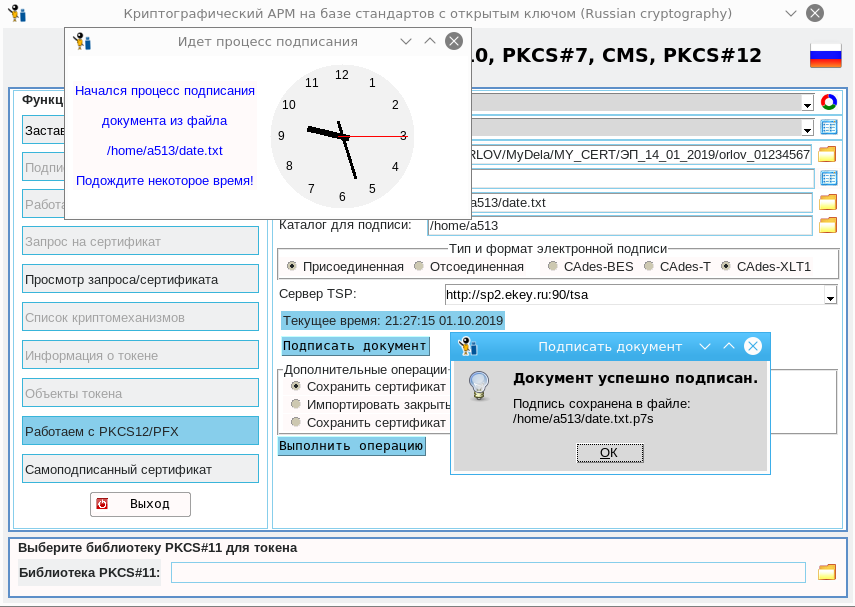Expand the TSP server dropdown list

coord(830,296)
